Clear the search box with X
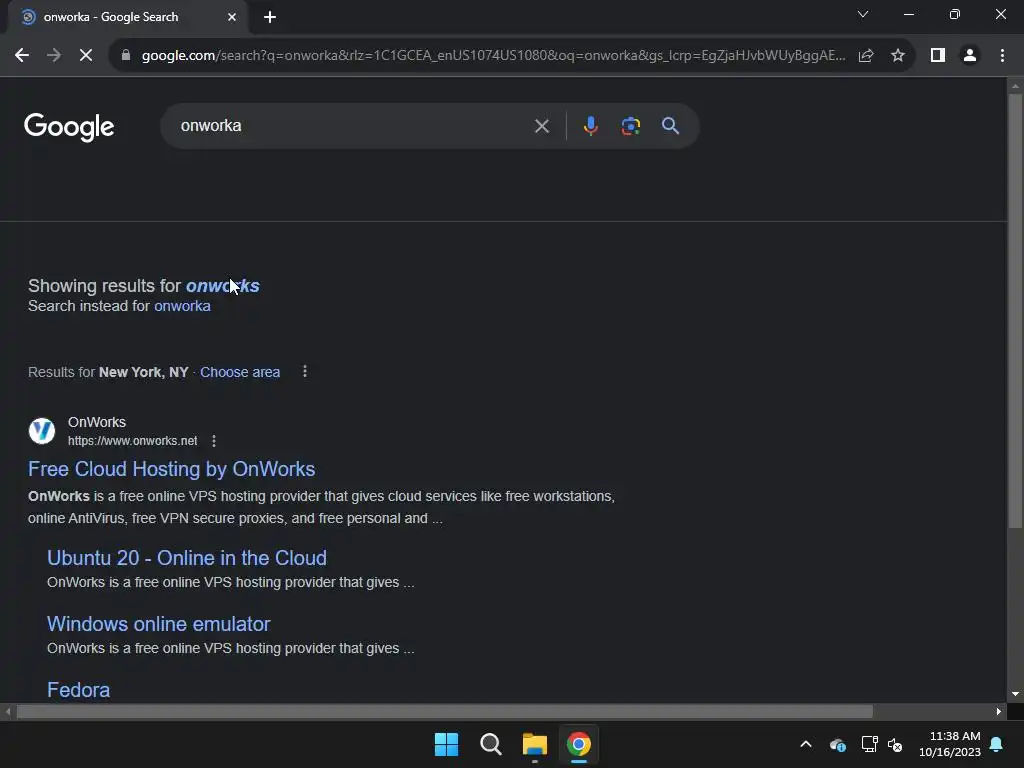 [541, 126]
